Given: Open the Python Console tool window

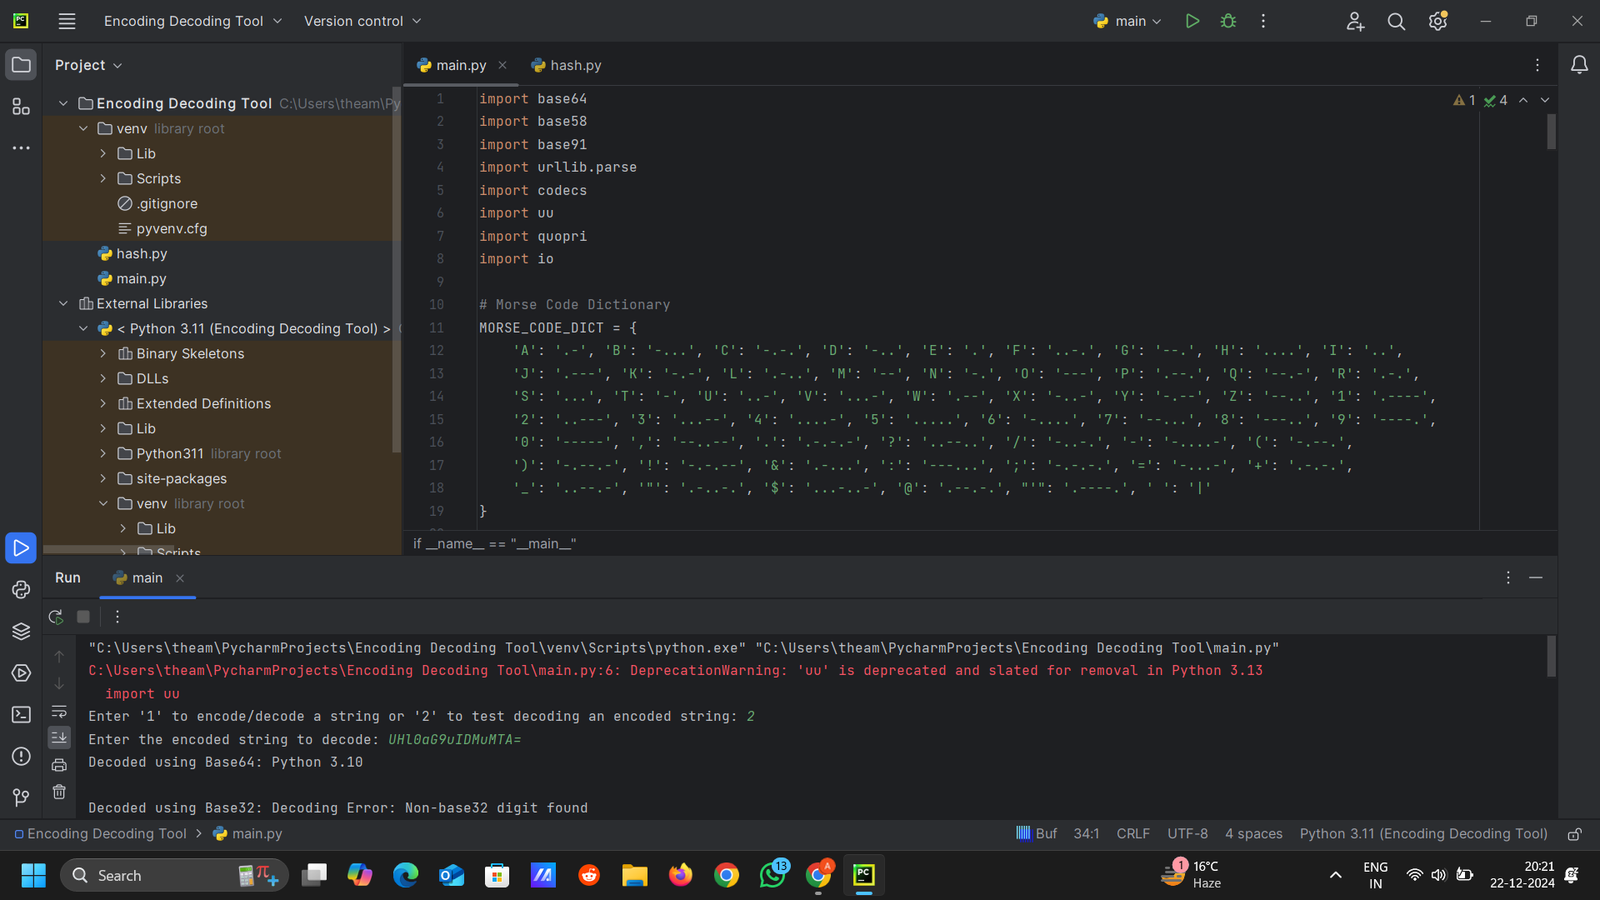Looking at the screenshot, I should pyautogui.click(x=21, y=590).
